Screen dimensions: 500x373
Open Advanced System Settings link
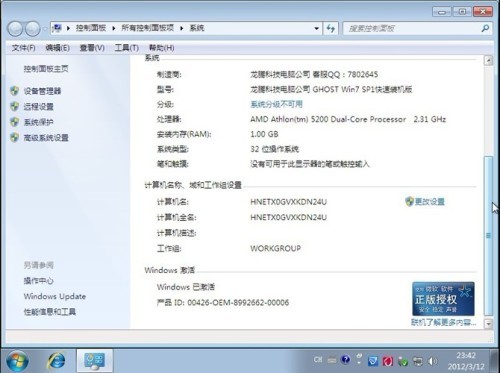coord(46,138)
